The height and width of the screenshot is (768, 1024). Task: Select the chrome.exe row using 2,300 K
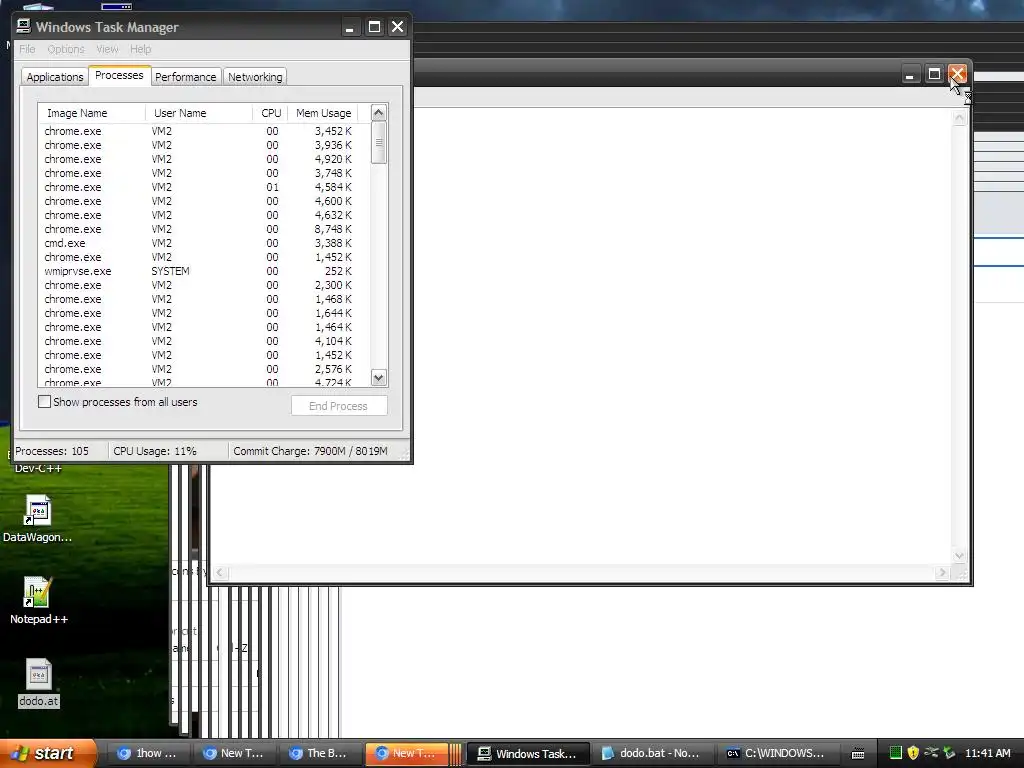click(x=204, y=285)
